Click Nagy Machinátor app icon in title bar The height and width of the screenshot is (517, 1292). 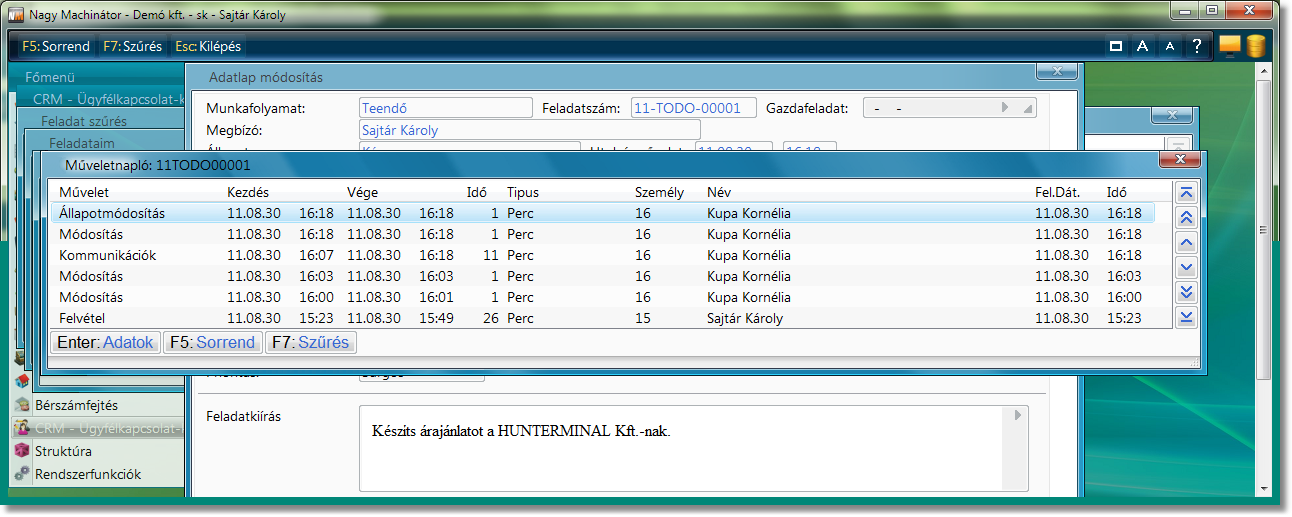(16, 15)
